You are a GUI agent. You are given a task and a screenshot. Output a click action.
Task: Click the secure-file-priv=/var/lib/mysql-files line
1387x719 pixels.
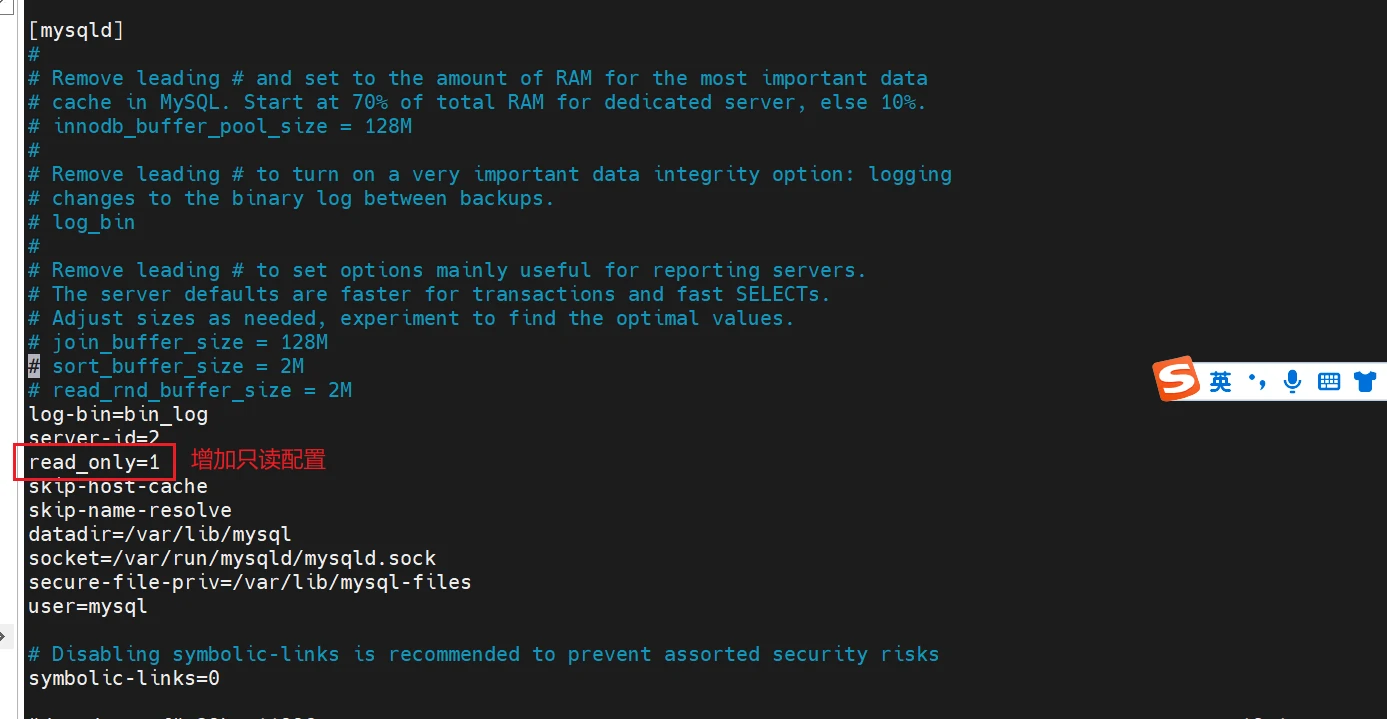point(250,582)
